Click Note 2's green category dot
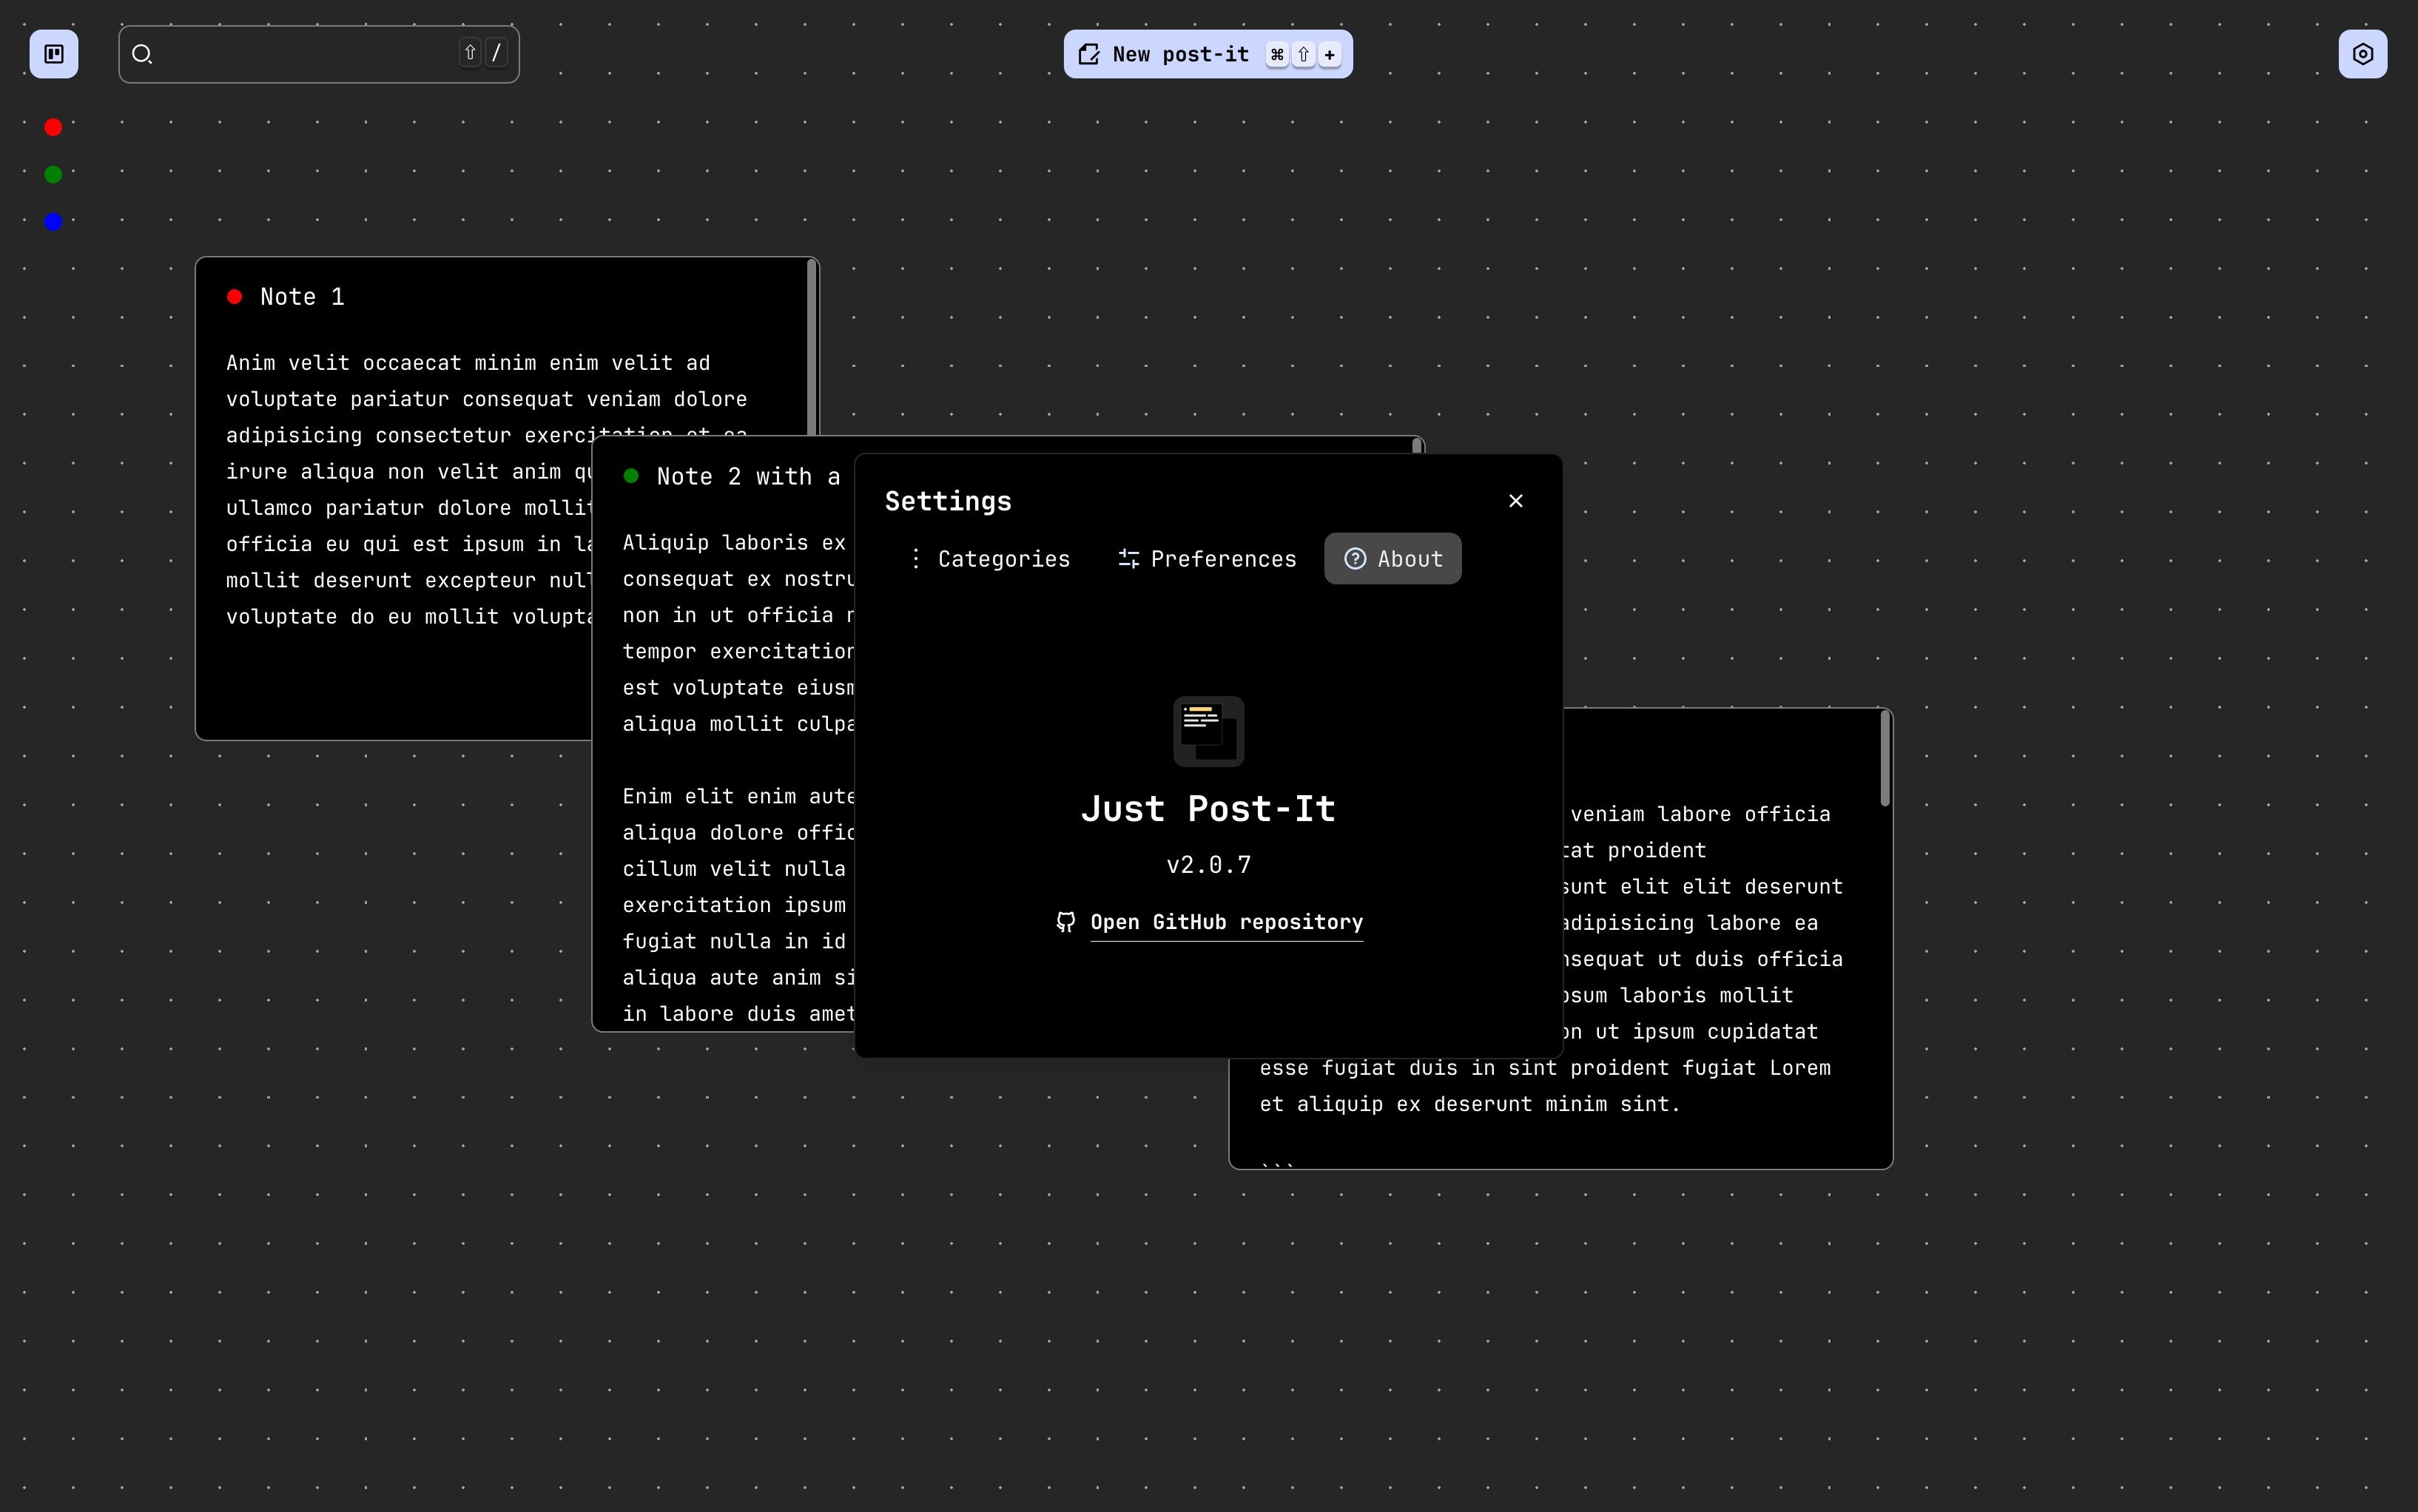Image resolution: width=2418 pixels, height=1512 pixels. pyautogui.click(x=631, y=476)
